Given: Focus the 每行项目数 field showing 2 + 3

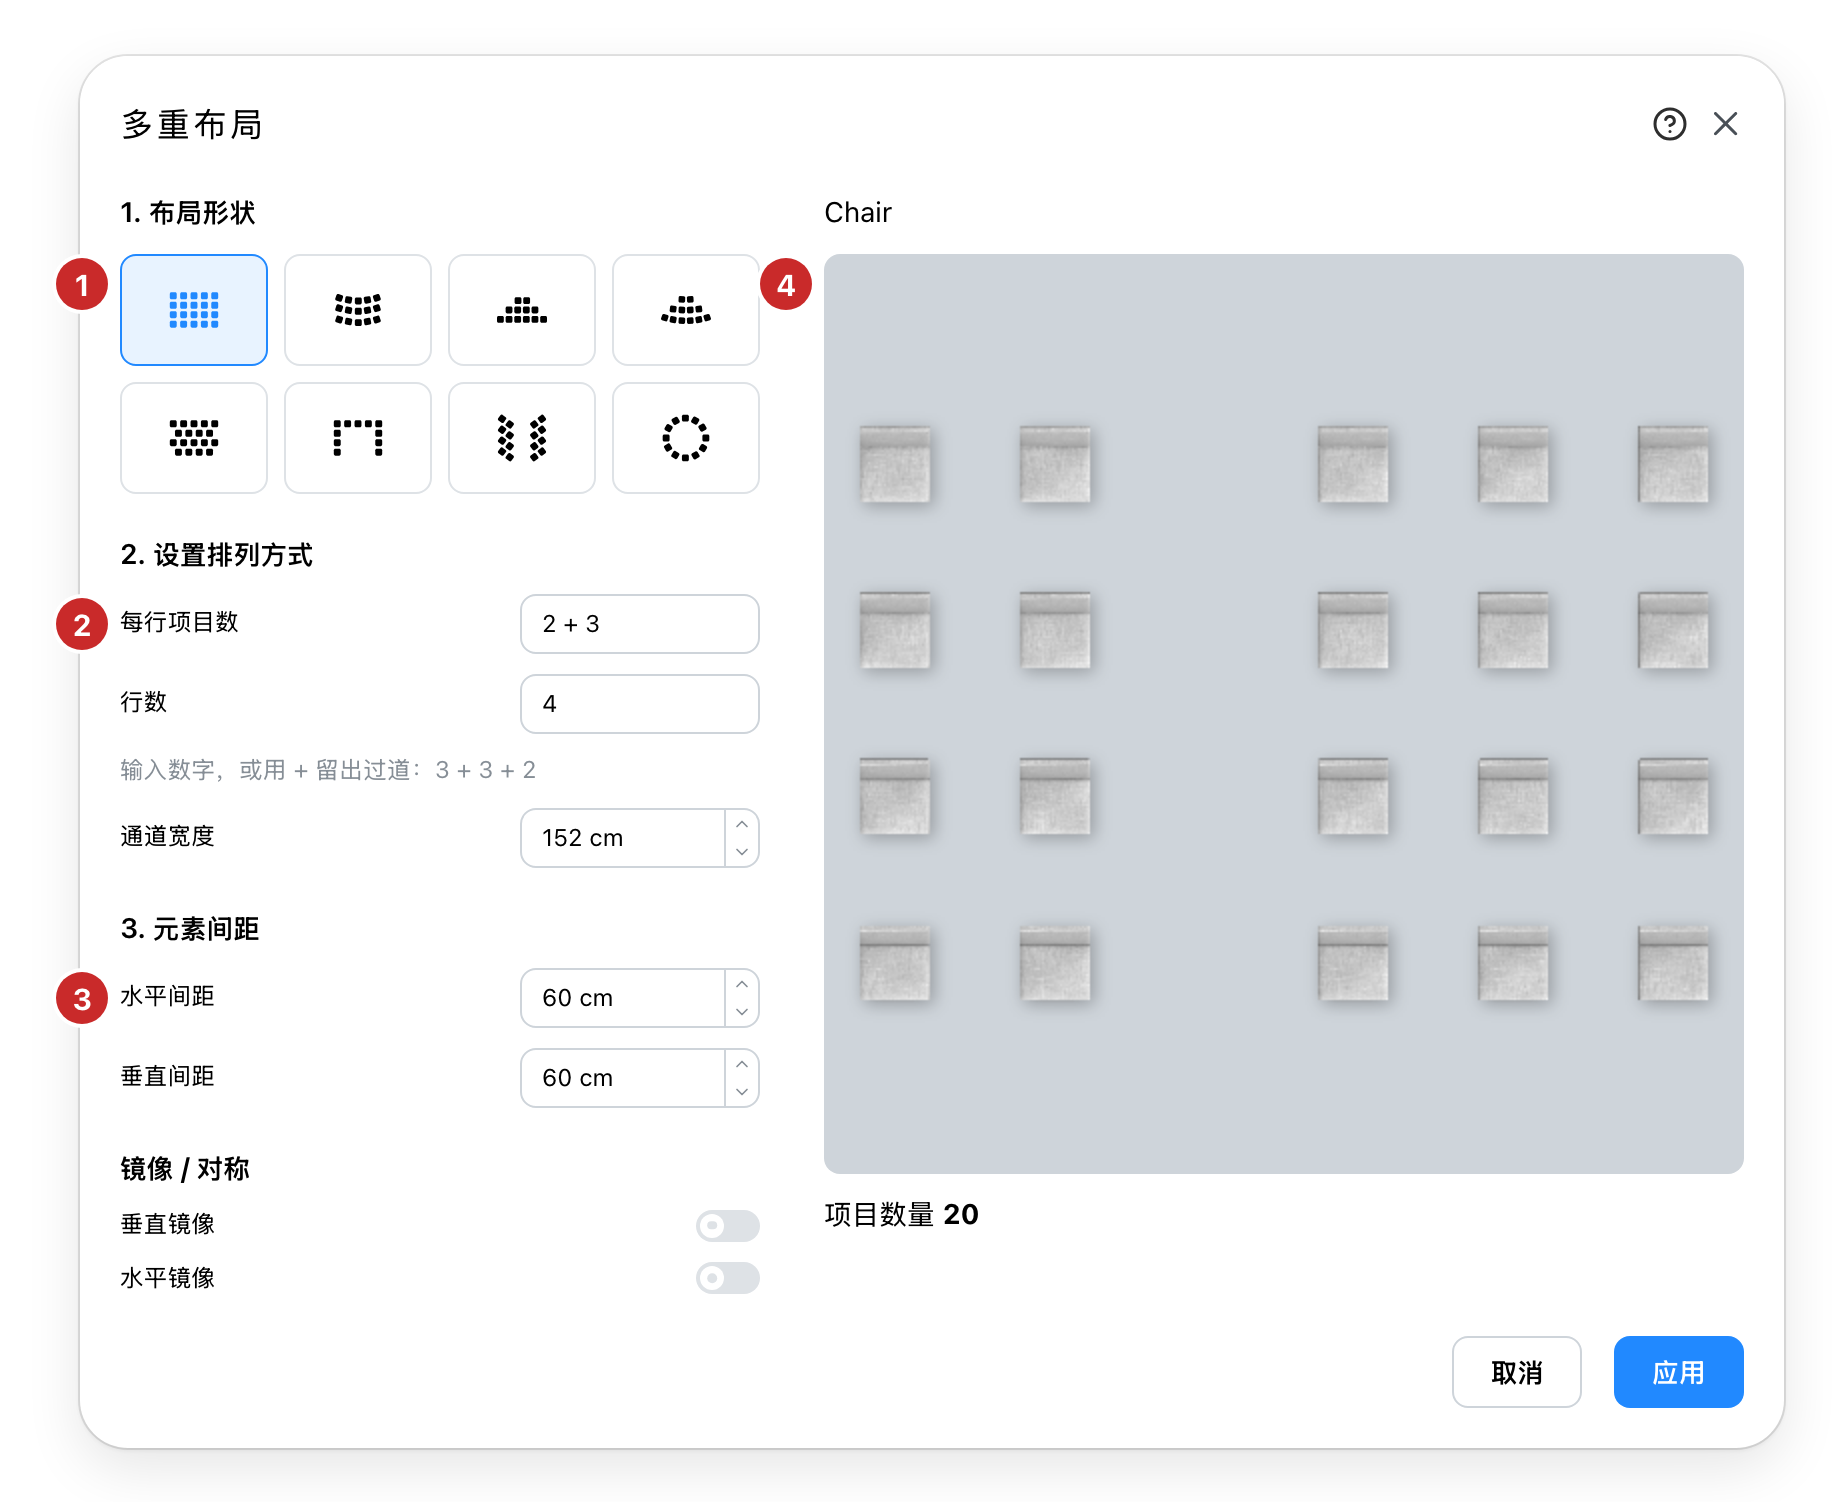Looking at the screenshot, I should (x=640, y=624).
